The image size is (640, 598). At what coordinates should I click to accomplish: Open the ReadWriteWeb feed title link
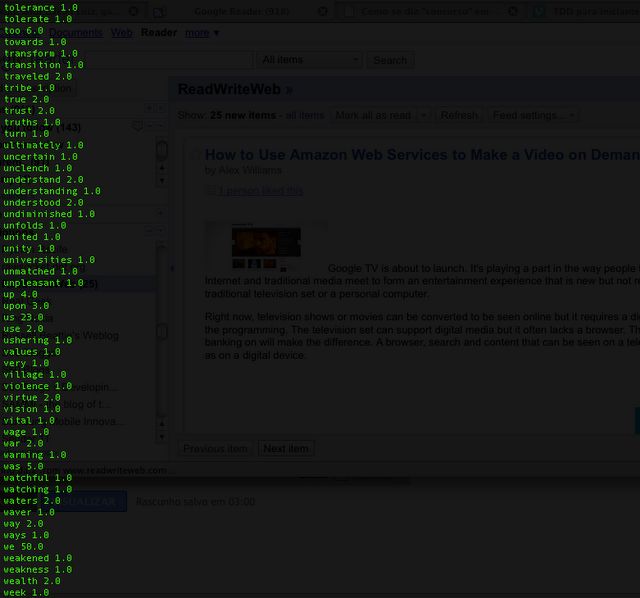pos(235,89)
